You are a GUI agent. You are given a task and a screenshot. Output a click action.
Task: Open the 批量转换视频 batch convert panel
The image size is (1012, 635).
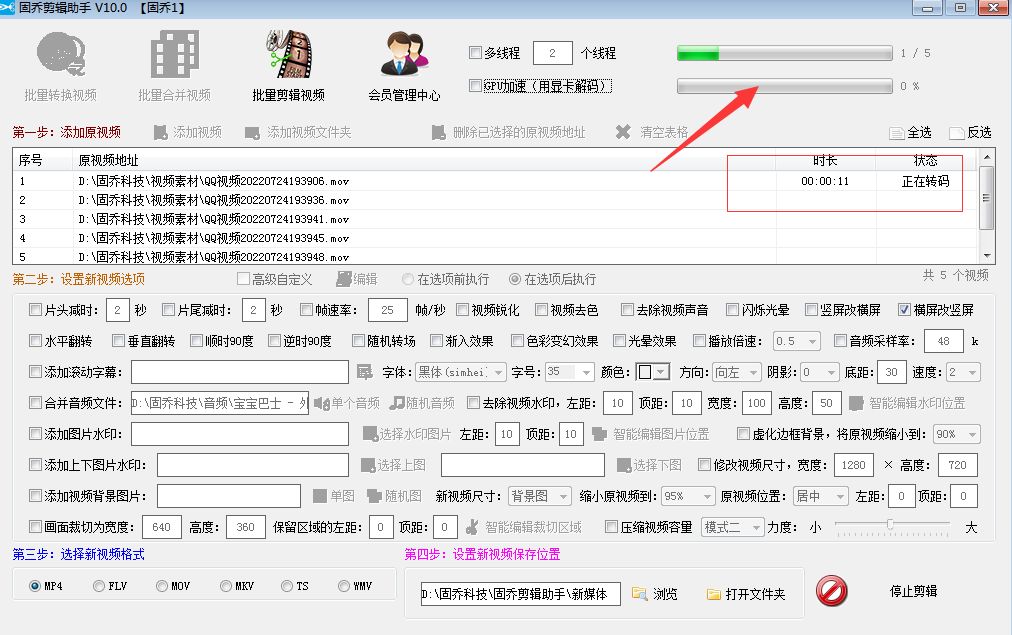(62, 55)
